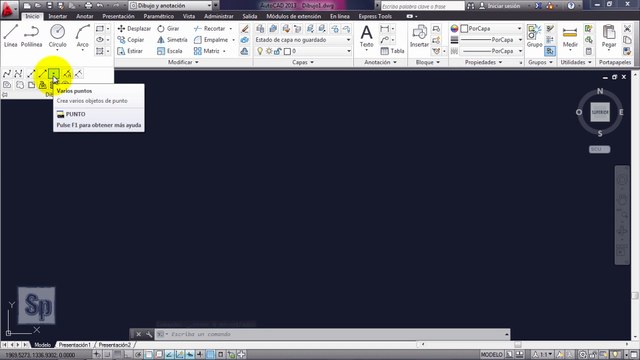
Task: Click the linear dimension icon in Anotación
Action: 384,29
